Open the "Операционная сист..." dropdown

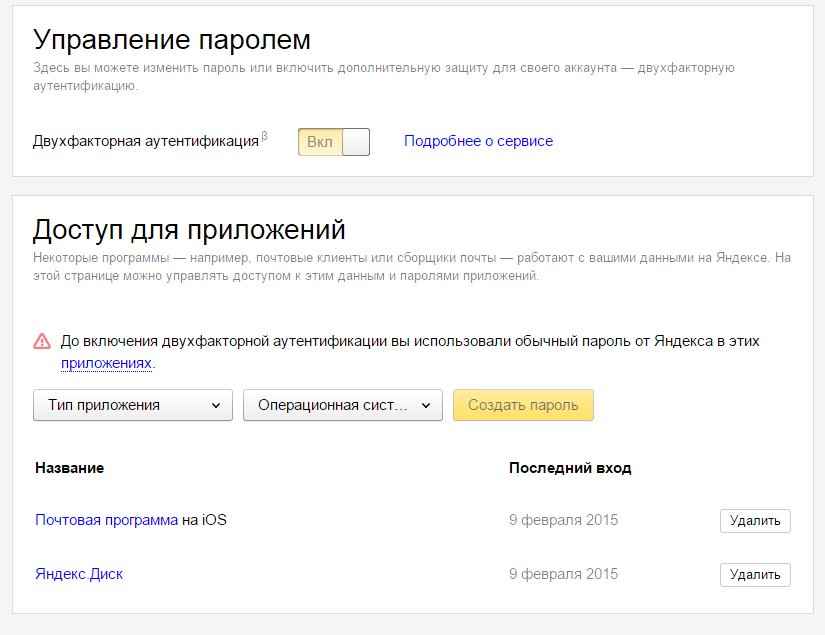(x=342, y=405)
